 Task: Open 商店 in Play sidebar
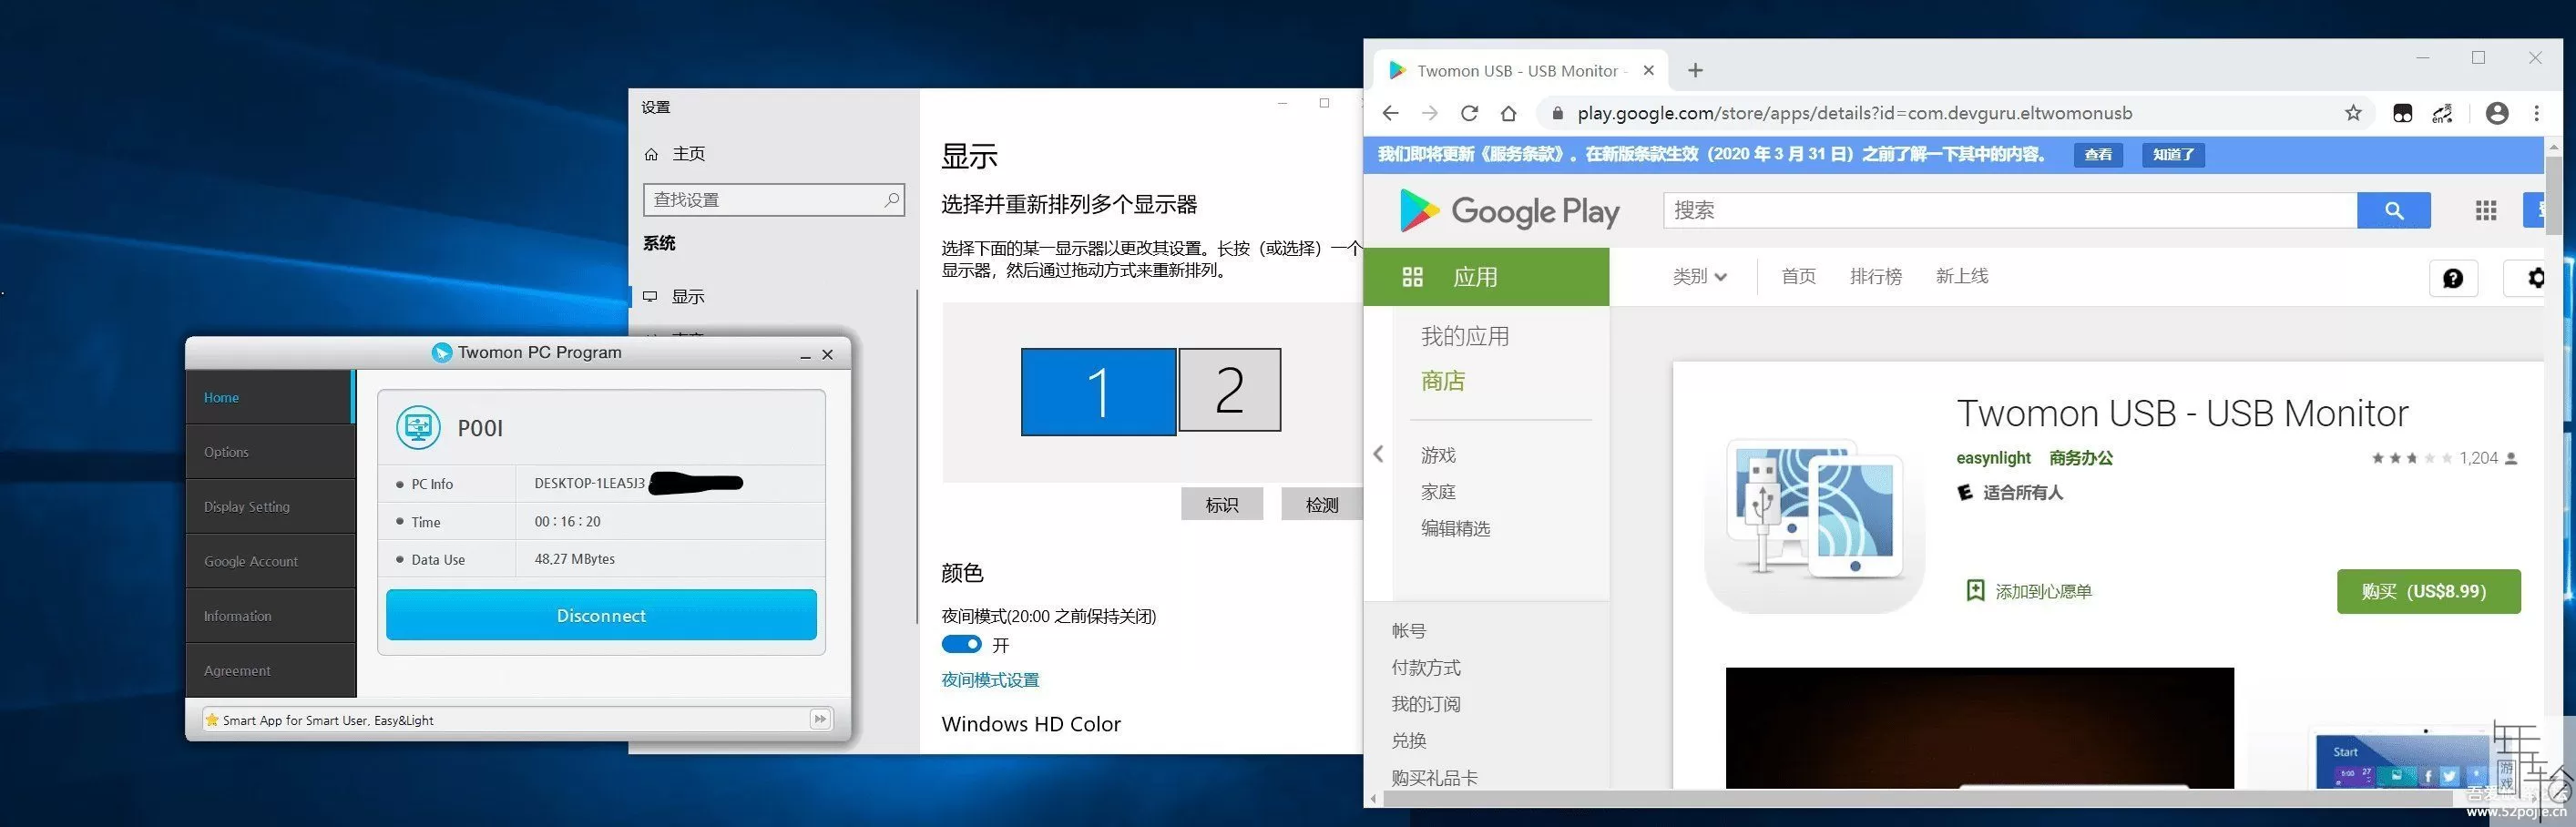(x=1442, y=380)
